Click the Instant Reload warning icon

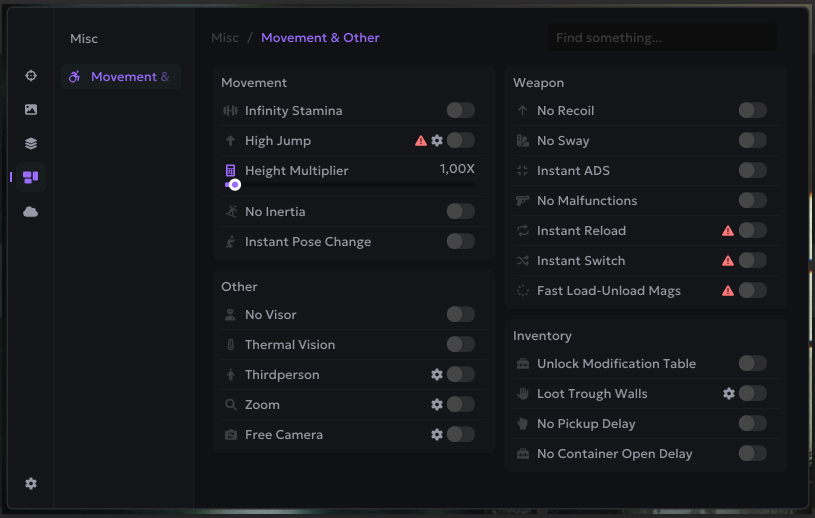click(x=728, y=231)
